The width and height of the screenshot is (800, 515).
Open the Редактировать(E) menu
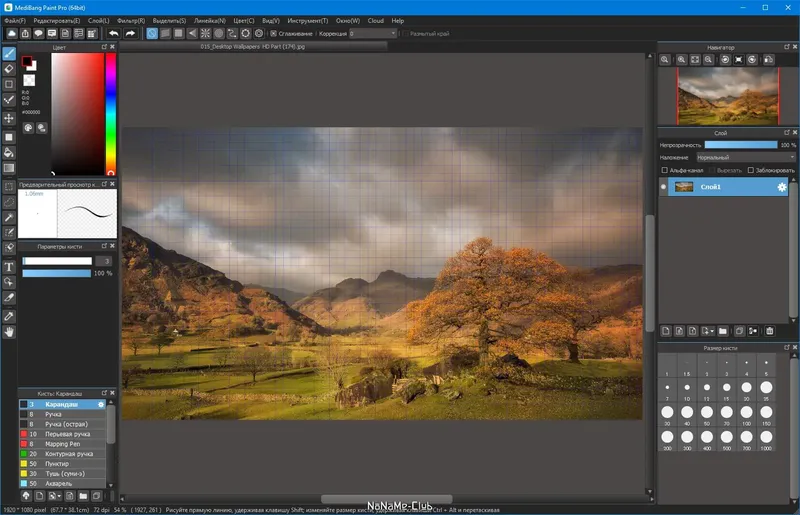[x=57, y=21]
